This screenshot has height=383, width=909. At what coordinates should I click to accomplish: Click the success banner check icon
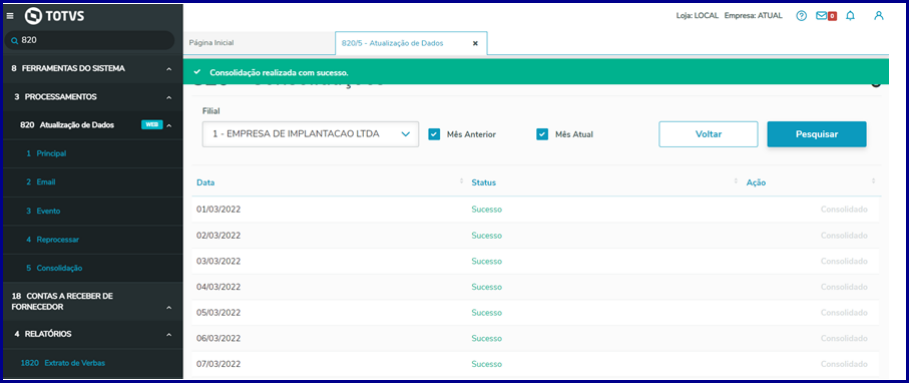point(197,72)
